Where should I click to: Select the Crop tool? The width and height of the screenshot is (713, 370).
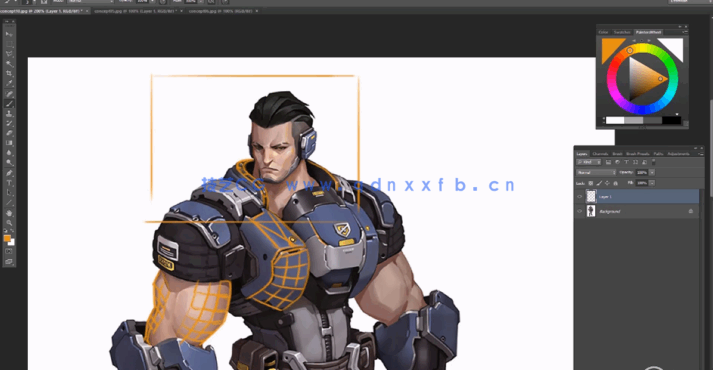(9, 73)
